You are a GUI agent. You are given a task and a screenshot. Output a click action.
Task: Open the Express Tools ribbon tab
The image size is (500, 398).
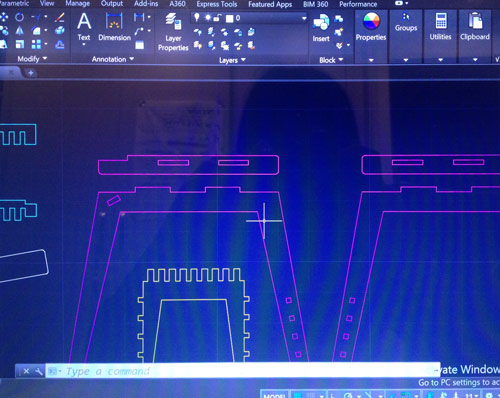point(217,4)
